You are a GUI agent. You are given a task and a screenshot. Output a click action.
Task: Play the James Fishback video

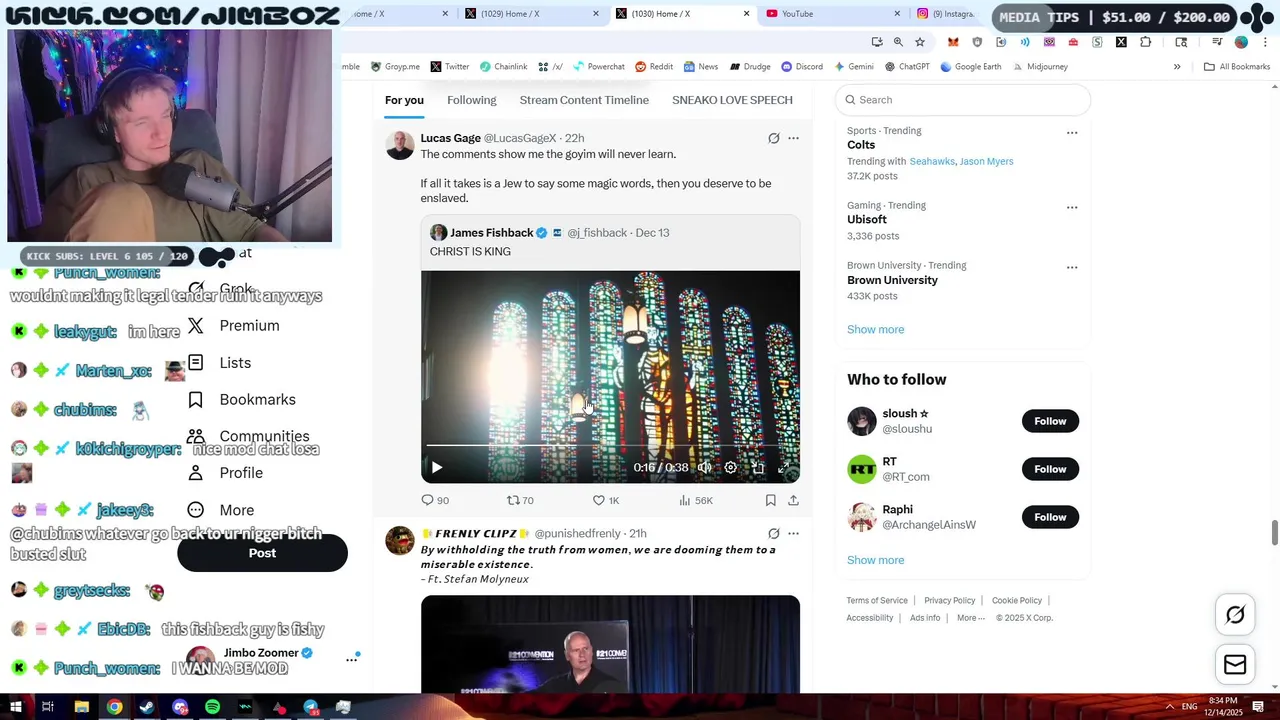pos(437,467)
